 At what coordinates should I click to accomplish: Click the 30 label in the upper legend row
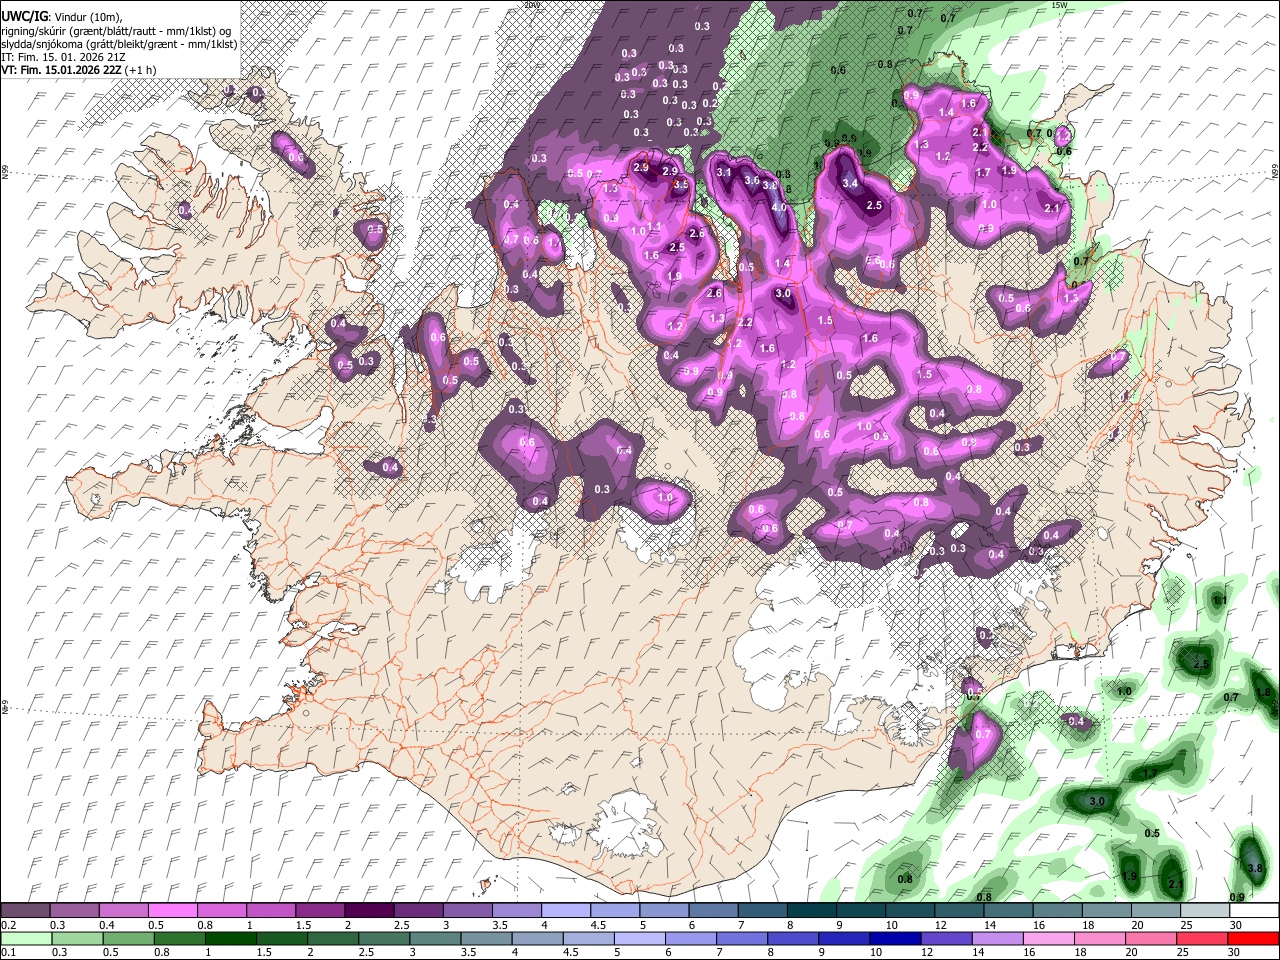click(1236, 926)
